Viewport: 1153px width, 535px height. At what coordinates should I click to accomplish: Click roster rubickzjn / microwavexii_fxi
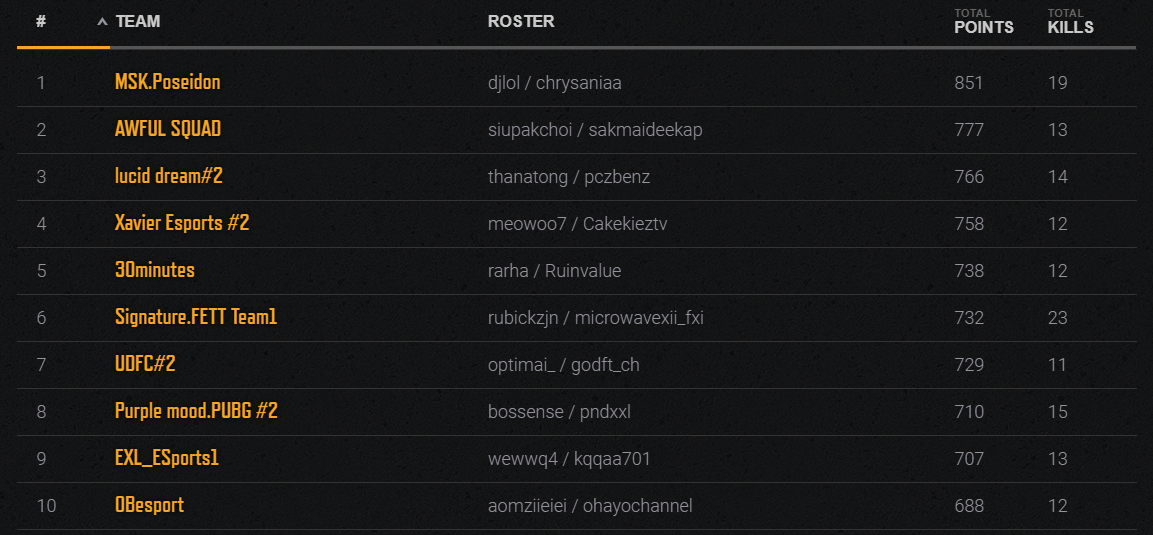(x=596, y=318)
